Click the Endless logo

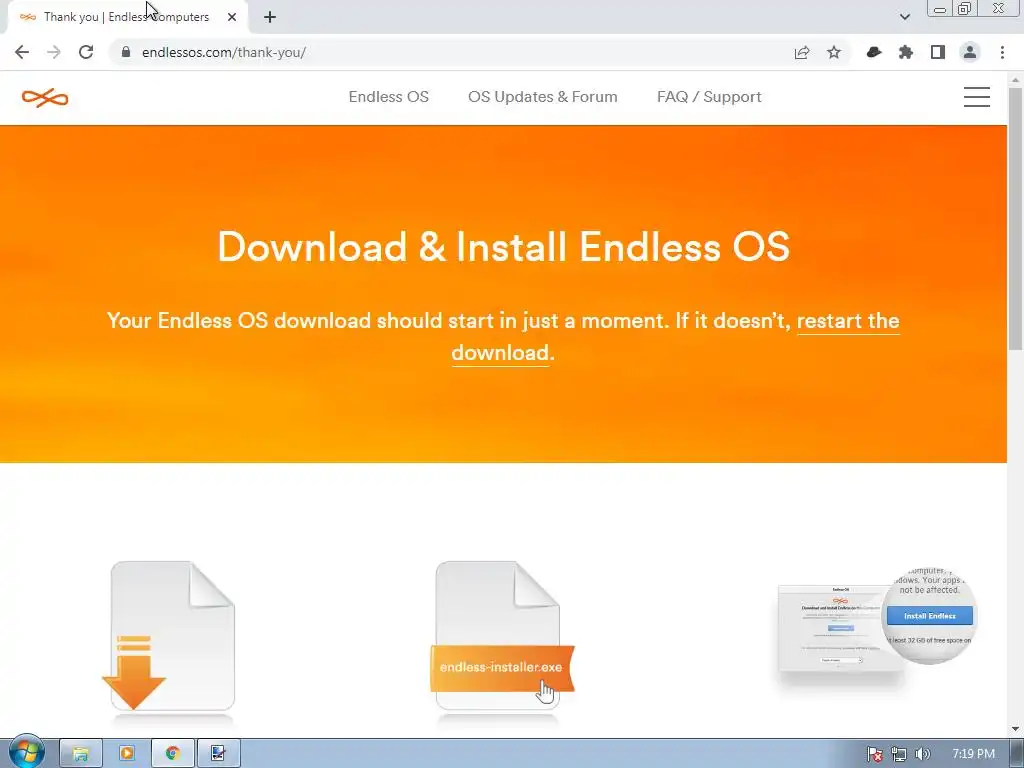45,98
